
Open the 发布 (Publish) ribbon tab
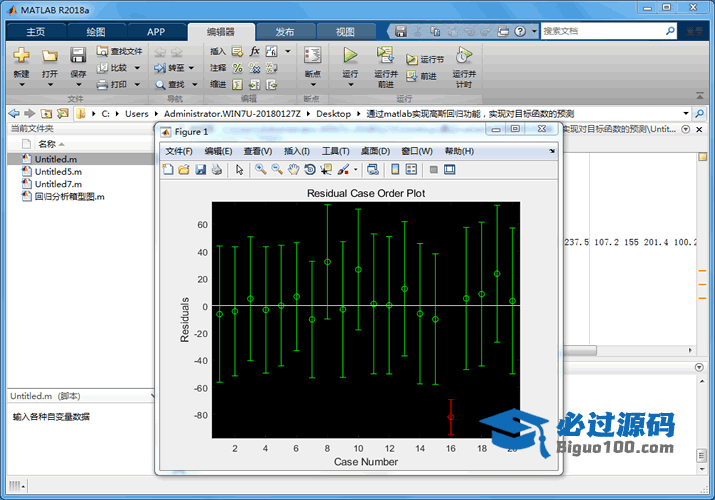pos(285,32)
